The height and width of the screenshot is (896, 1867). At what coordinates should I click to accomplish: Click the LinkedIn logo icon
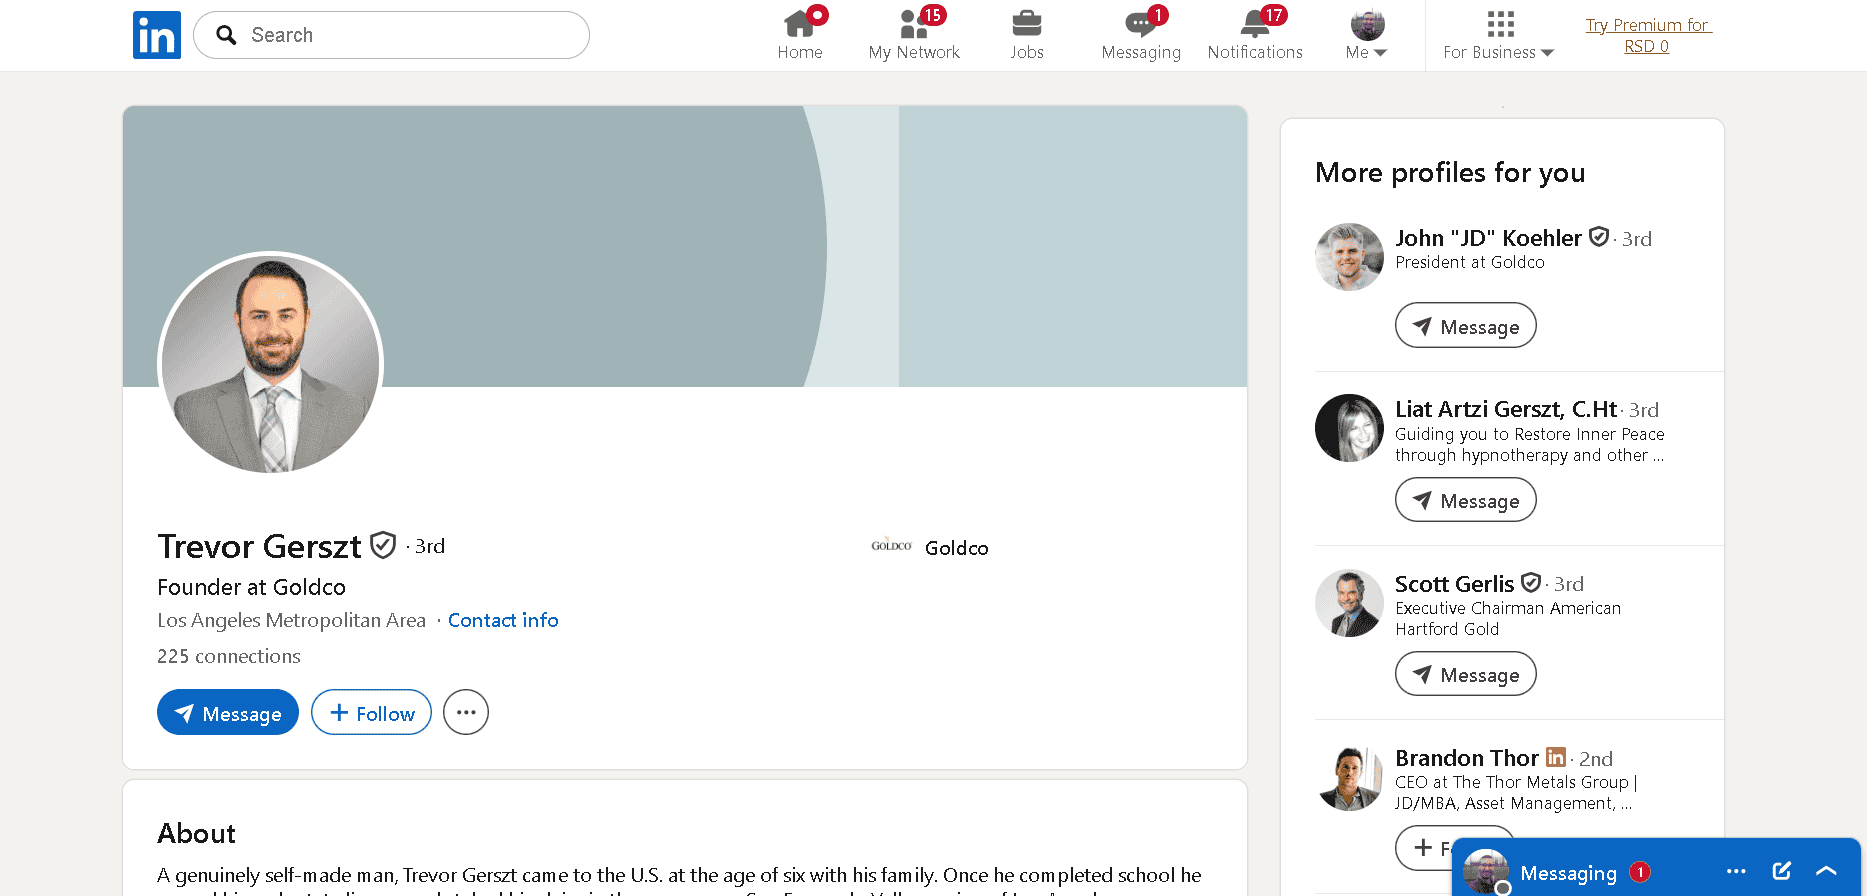click(157, 35)
